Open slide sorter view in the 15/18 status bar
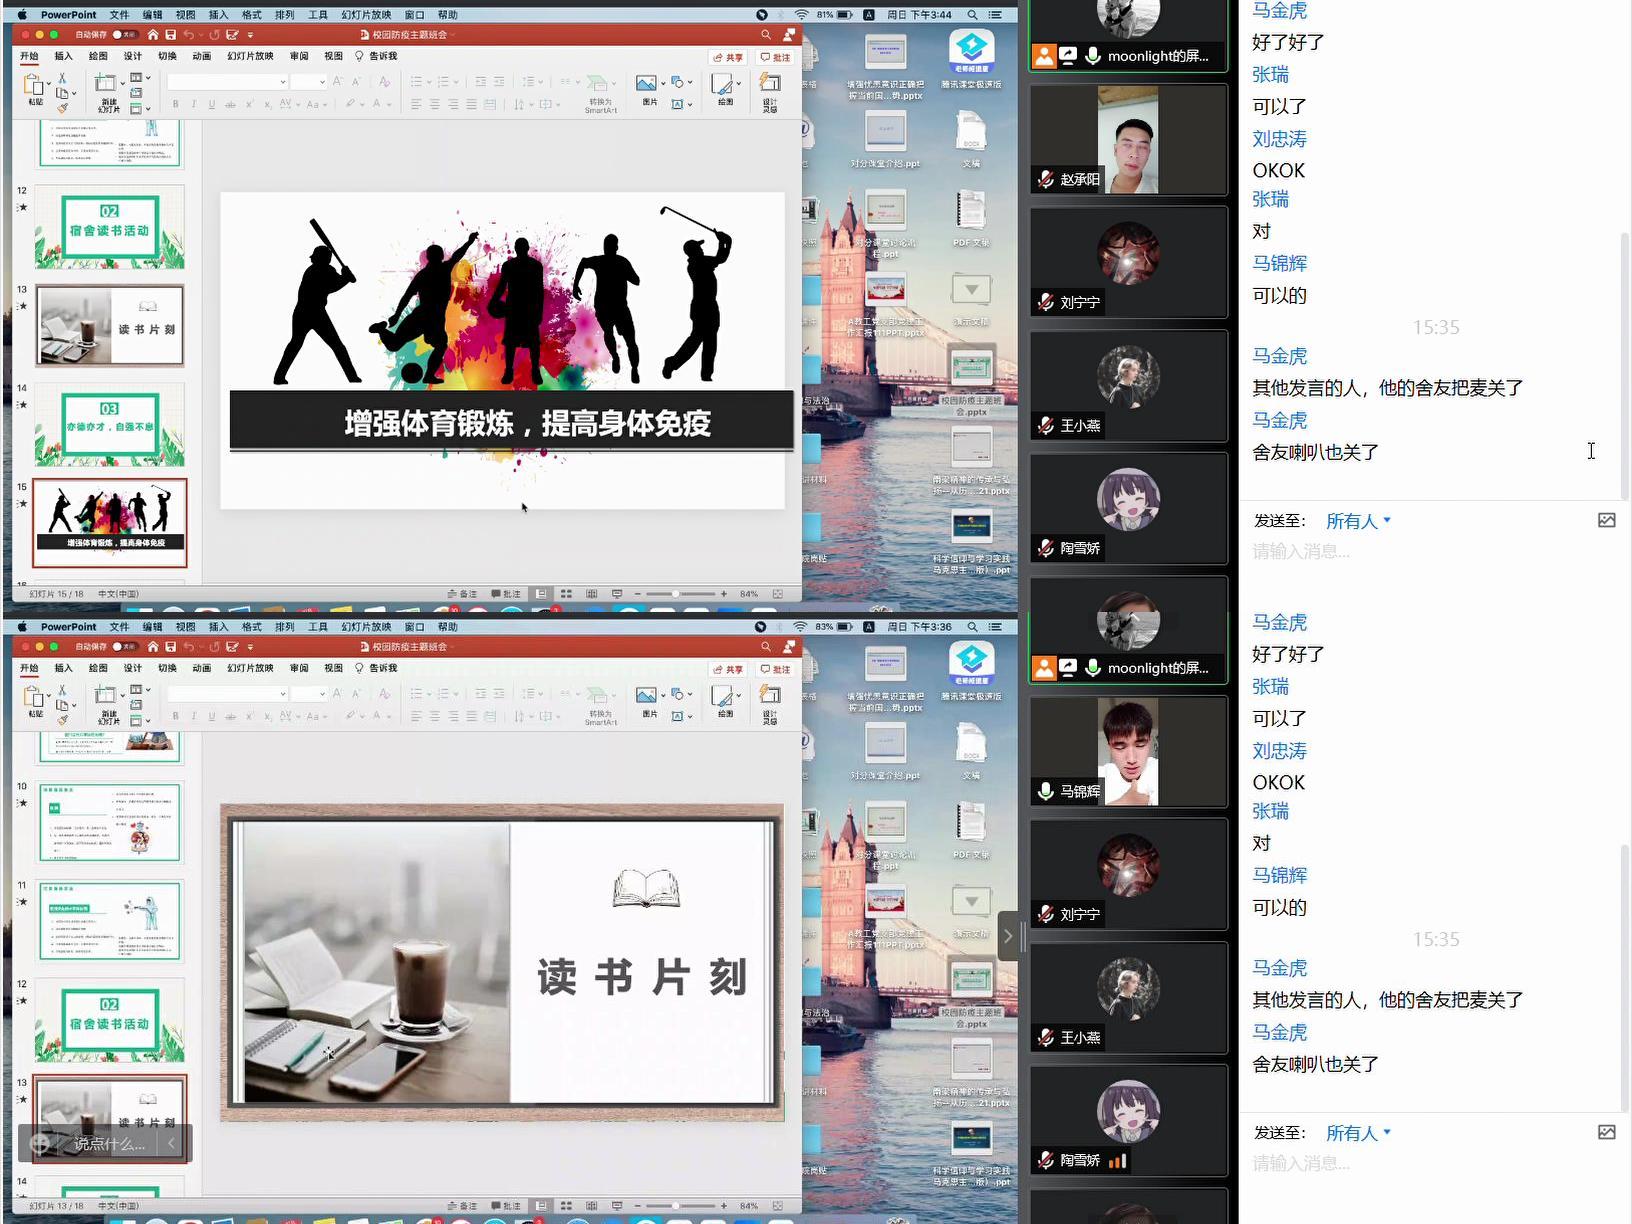 566,594
